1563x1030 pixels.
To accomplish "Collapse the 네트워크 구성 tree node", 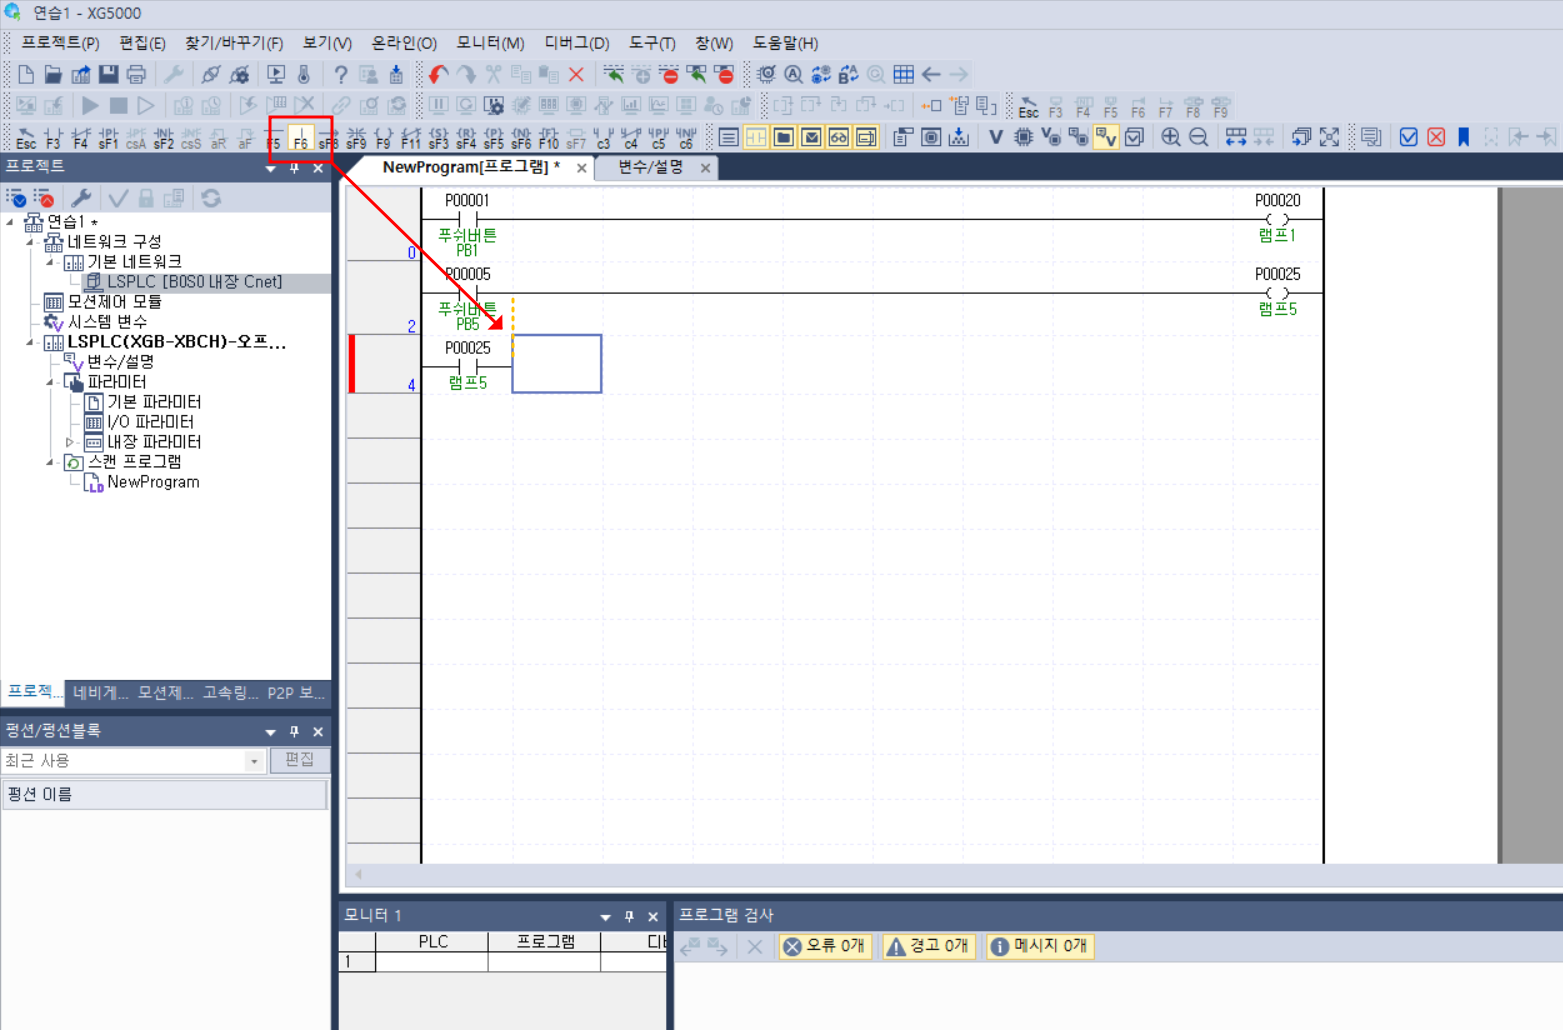I will (x=30, y=242).
